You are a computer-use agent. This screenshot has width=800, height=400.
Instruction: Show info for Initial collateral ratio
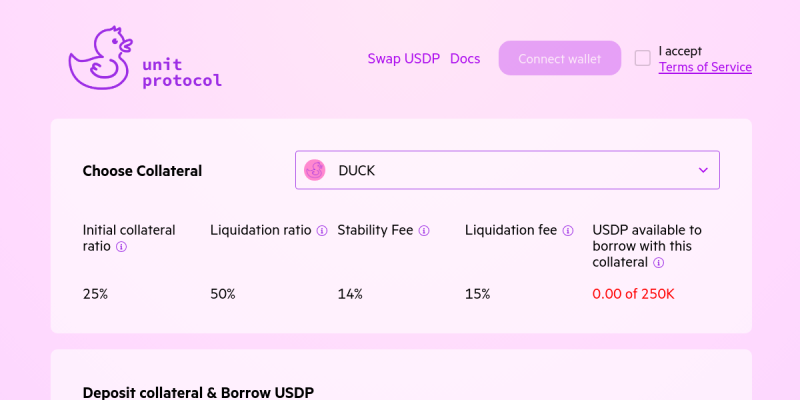121,247
